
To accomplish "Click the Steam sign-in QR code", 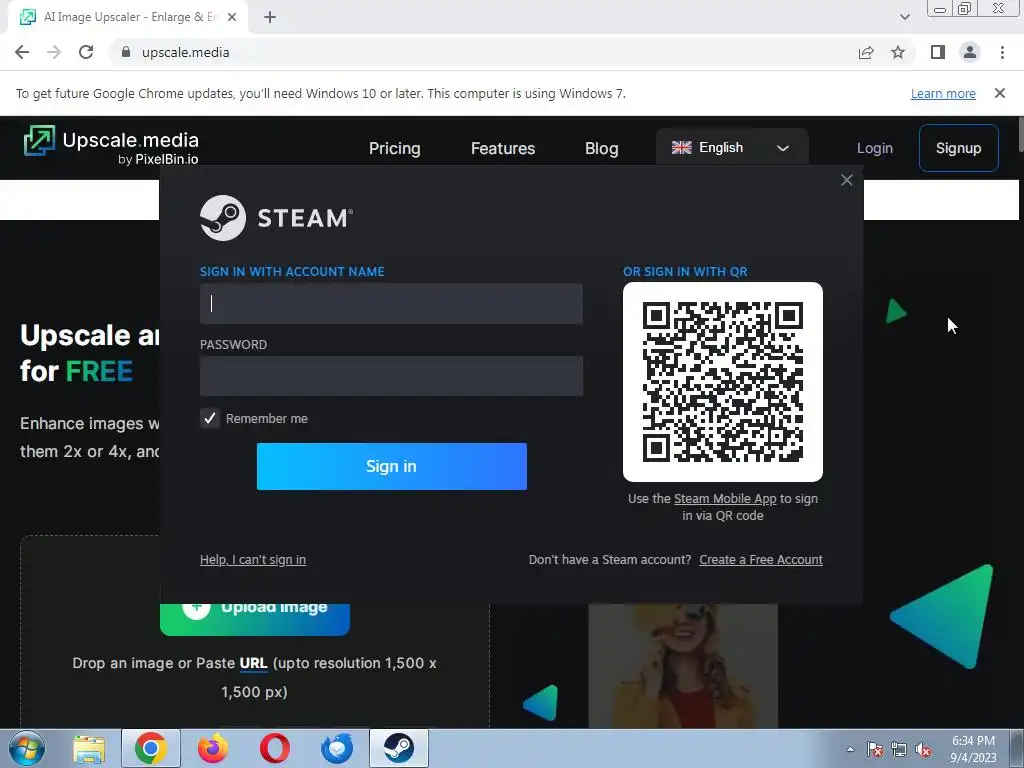I will [723, 382].
